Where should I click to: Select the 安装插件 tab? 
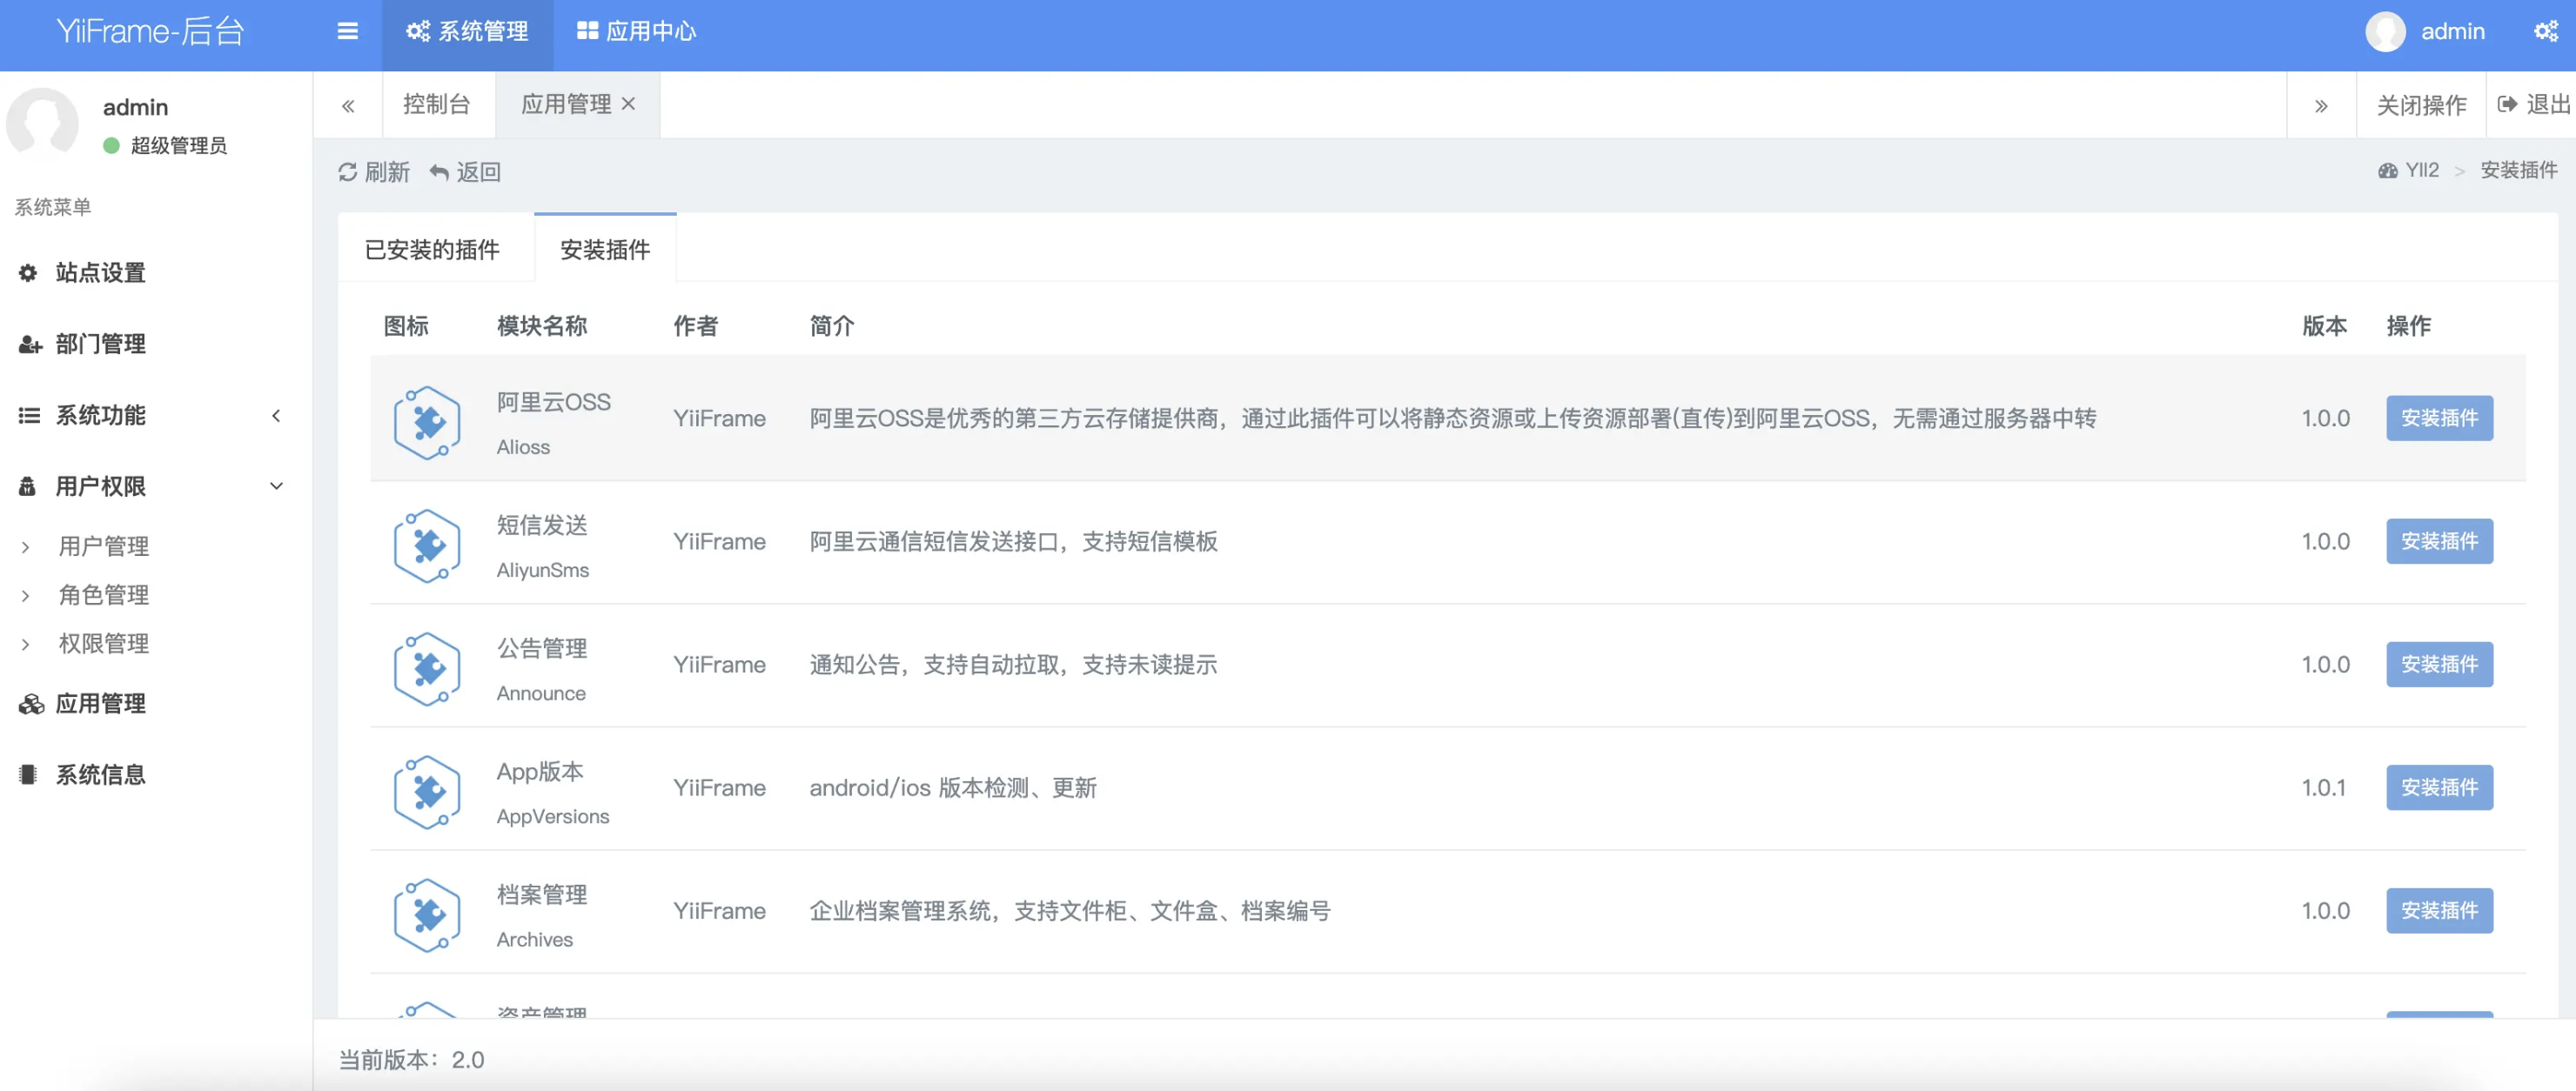coord(605,249)
